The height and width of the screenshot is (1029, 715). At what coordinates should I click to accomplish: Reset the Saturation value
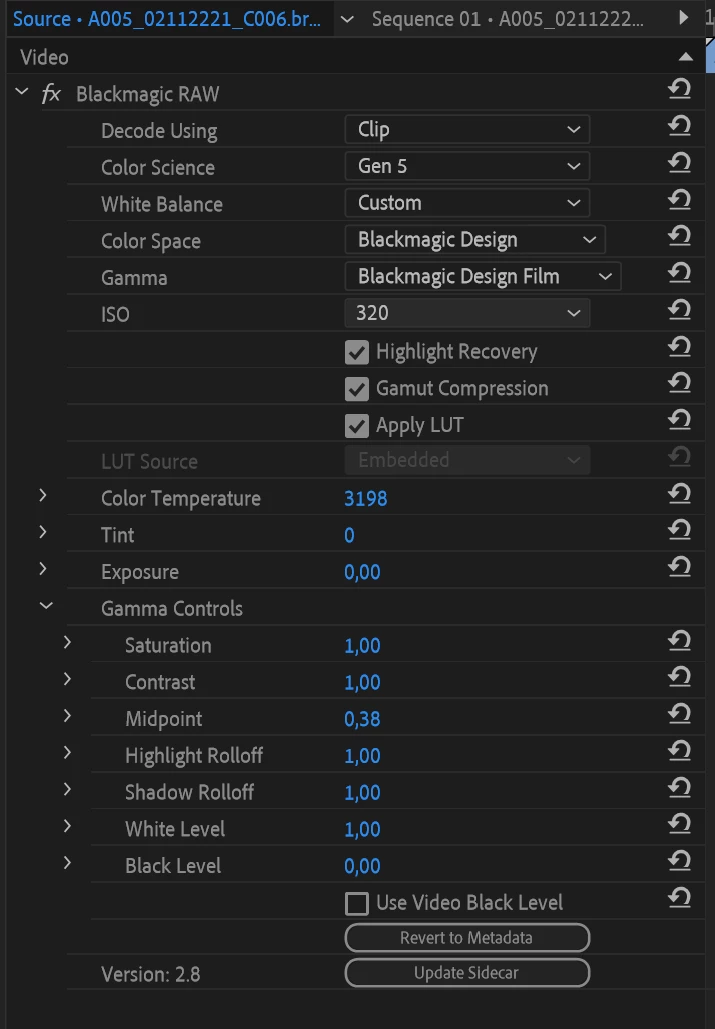click(x=680, y=640)
